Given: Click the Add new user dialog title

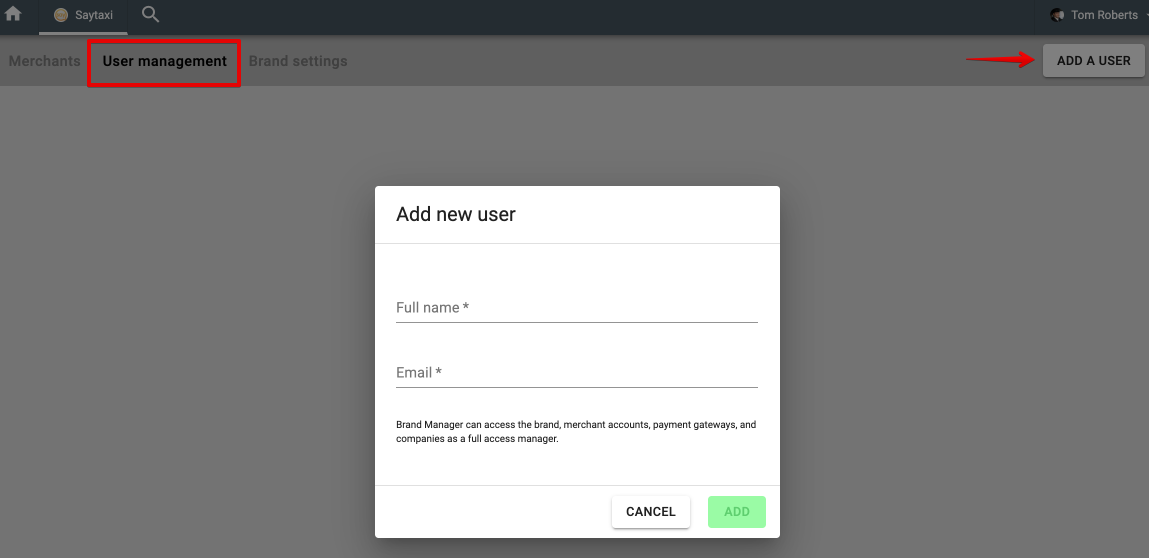Looking at the screenshot, I should [456, 214].
